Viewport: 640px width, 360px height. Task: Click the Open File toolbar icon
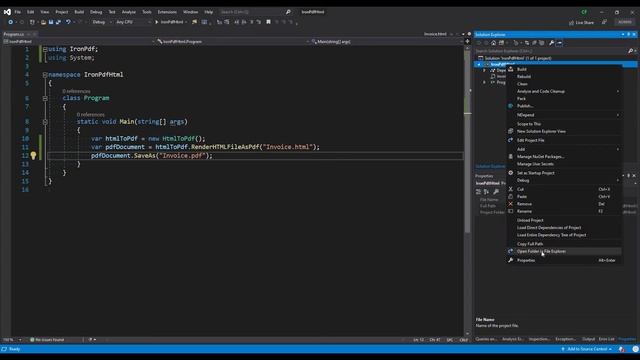click(x=43, y=22)
